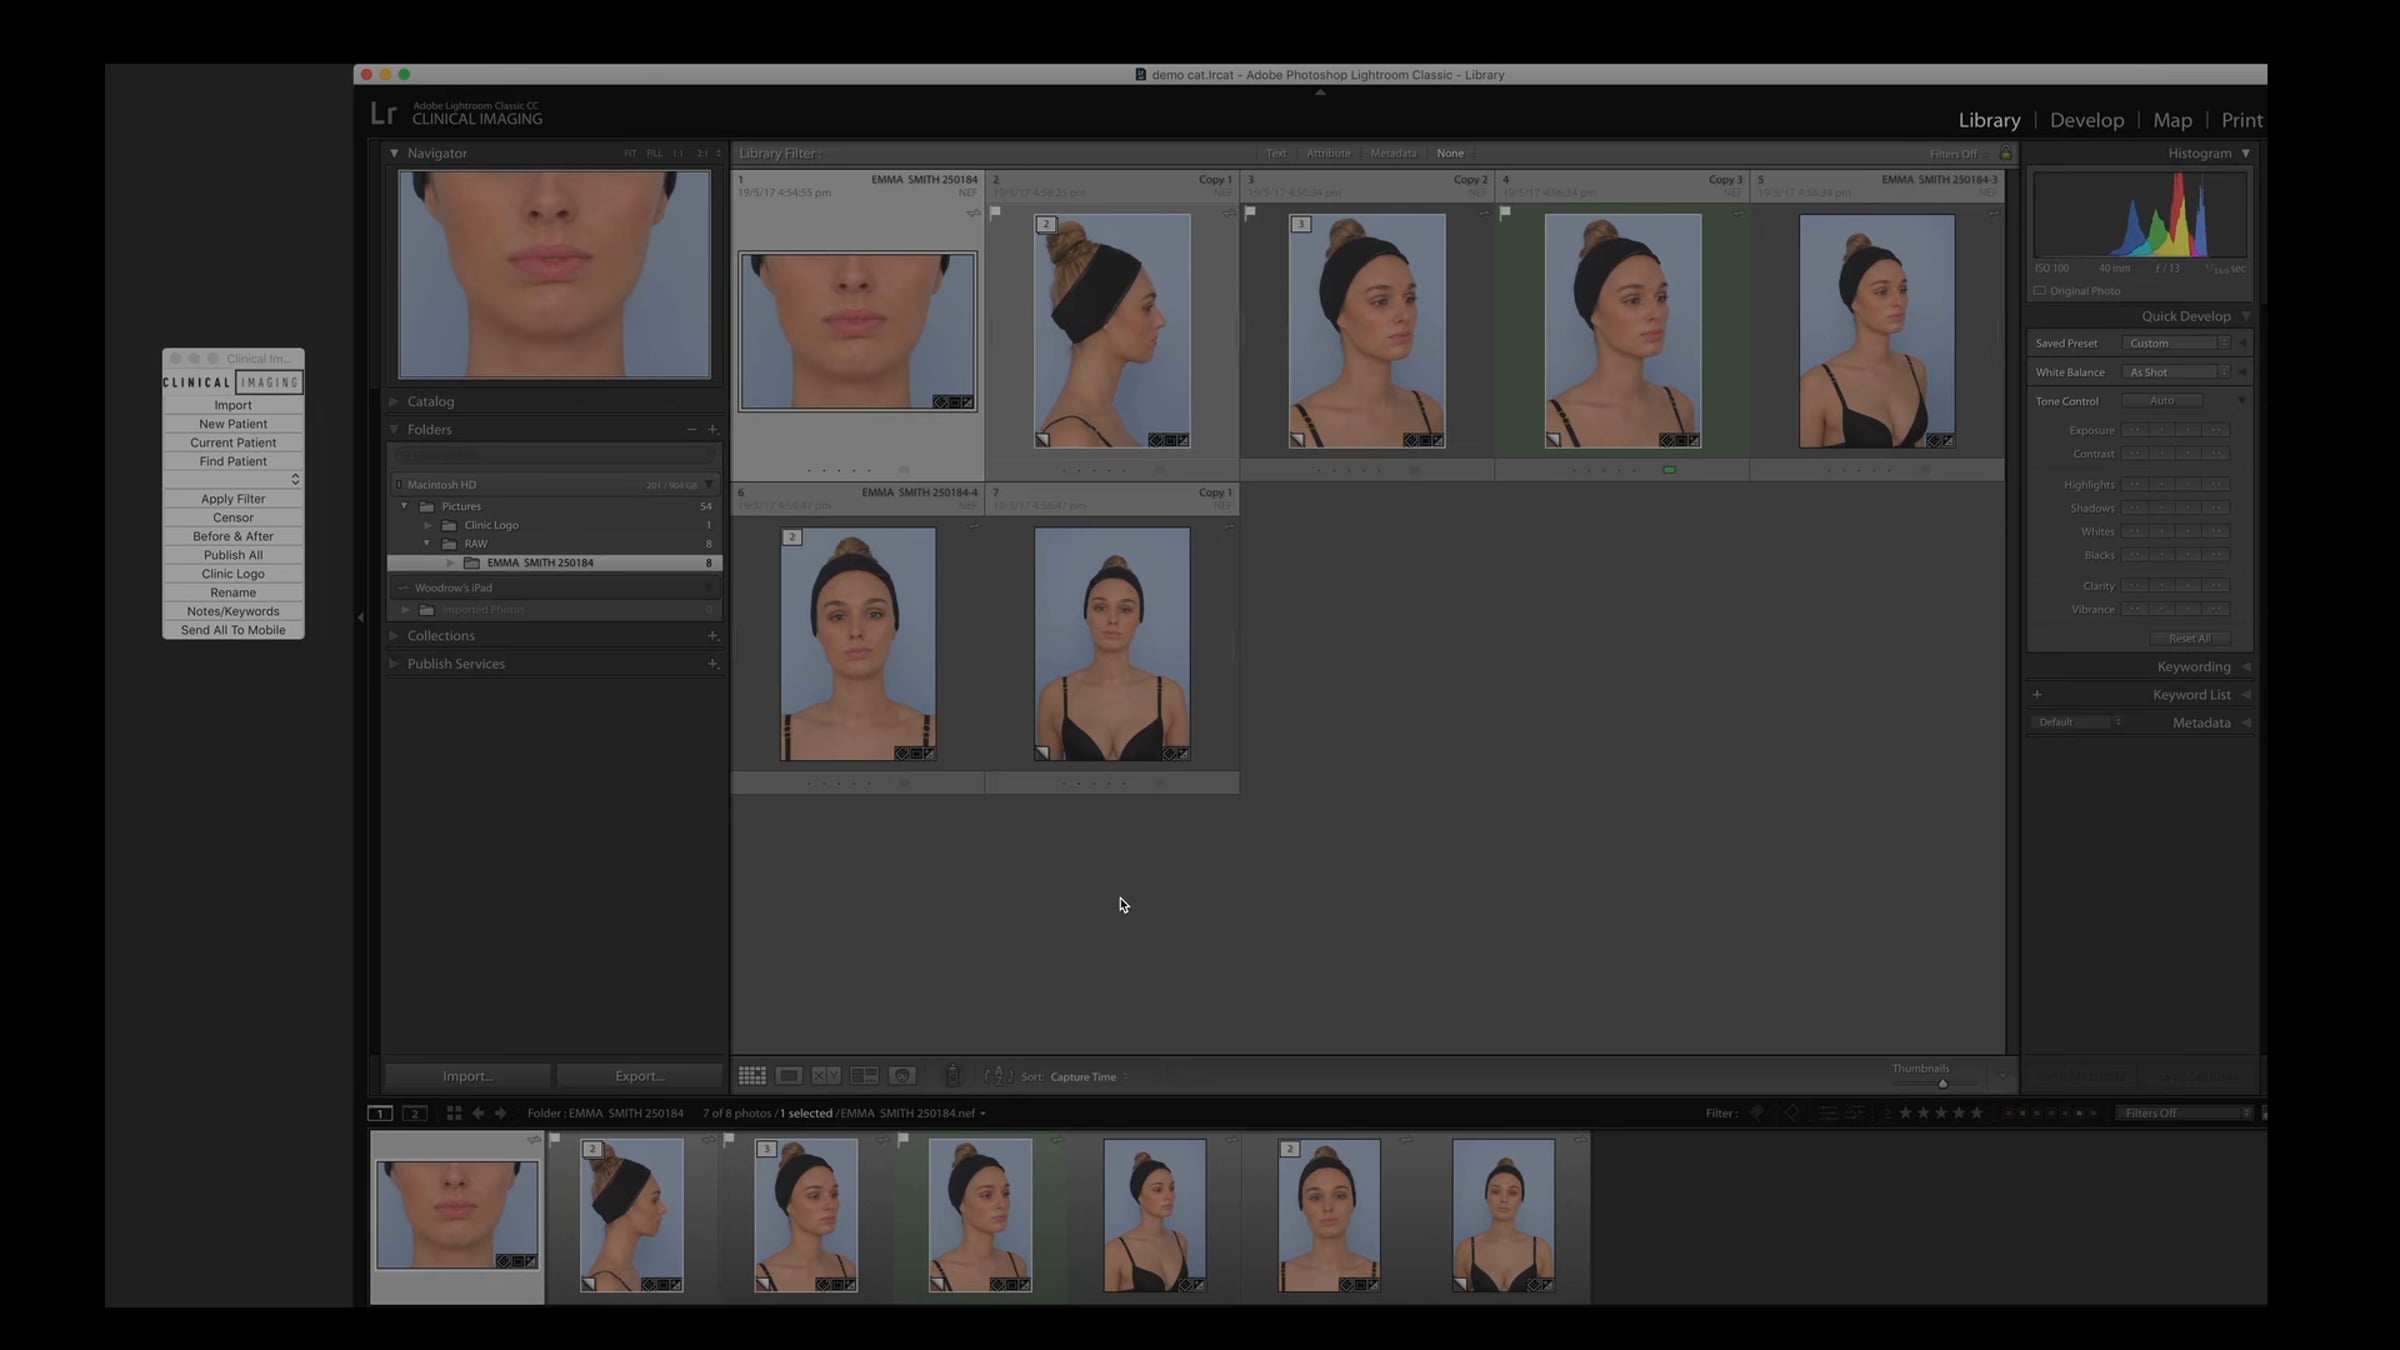The height and width of the screenshot is (1350, 2400).
Task: Click the Export... button
Action: tap(640, 1076)
